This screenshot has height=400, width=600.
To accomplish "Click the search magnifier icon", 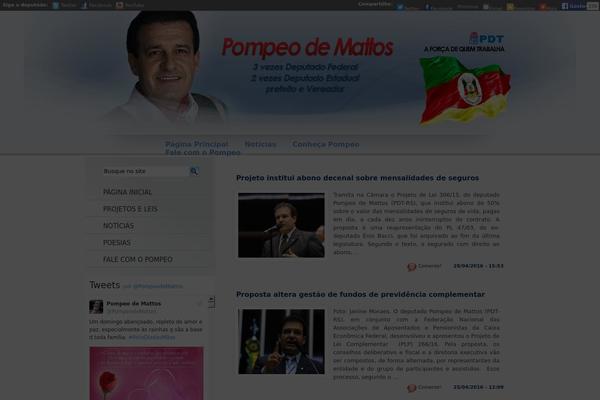I will (194, 171).
